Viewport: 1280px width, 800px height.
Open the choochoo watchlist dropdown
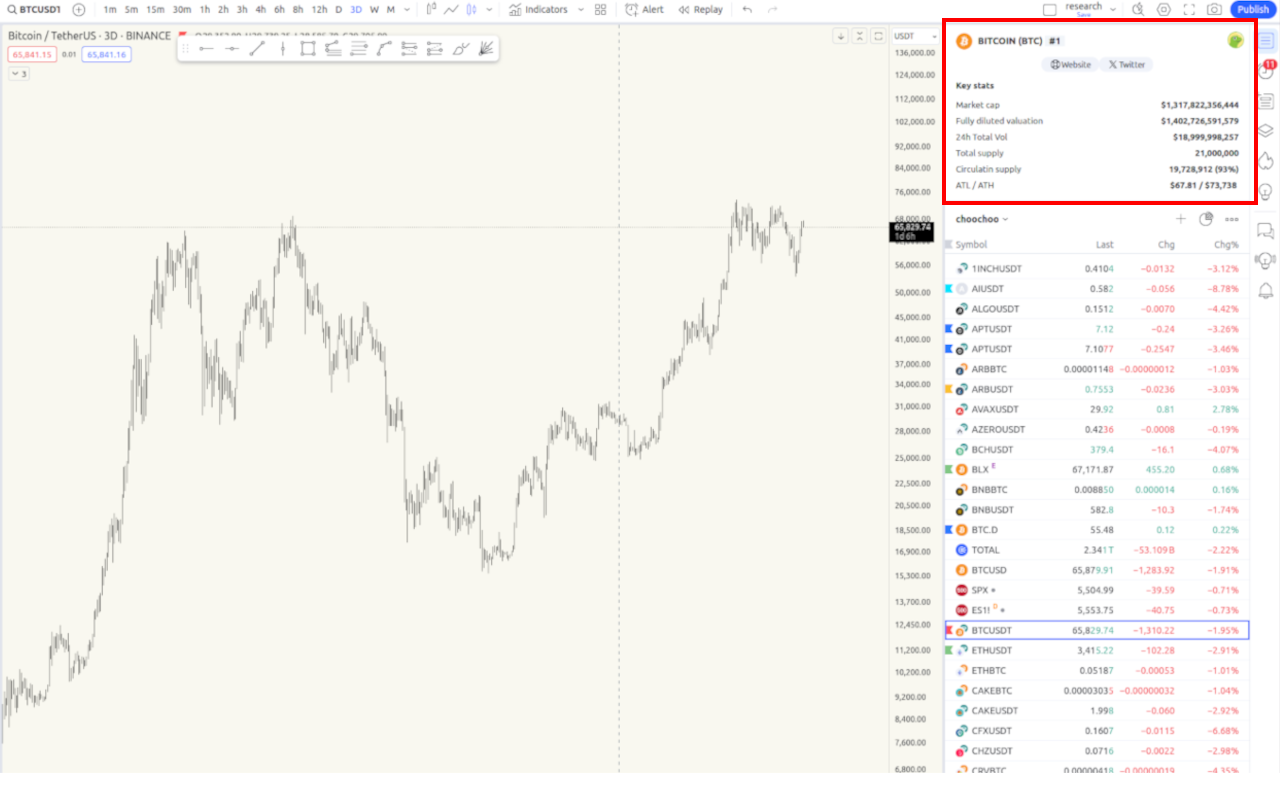[982, 219]
